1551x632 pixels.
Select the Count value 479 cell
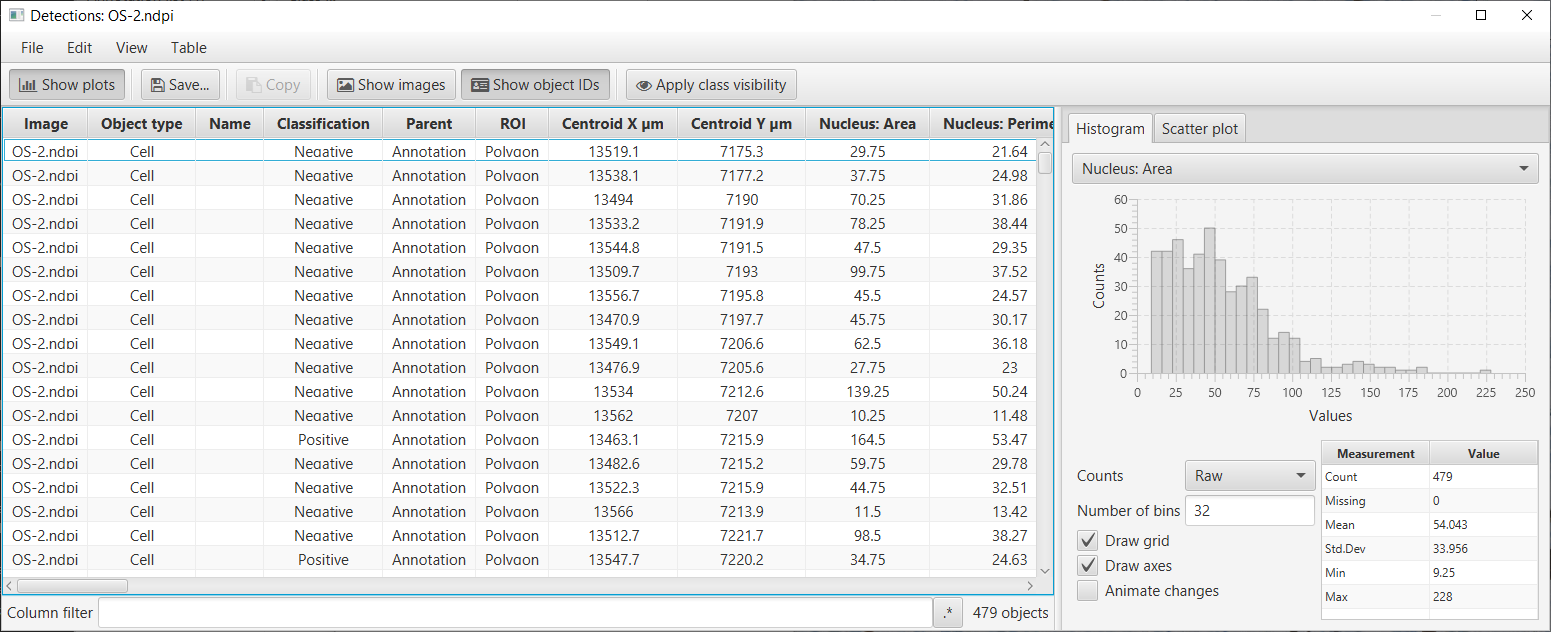tap(1483, 477)
